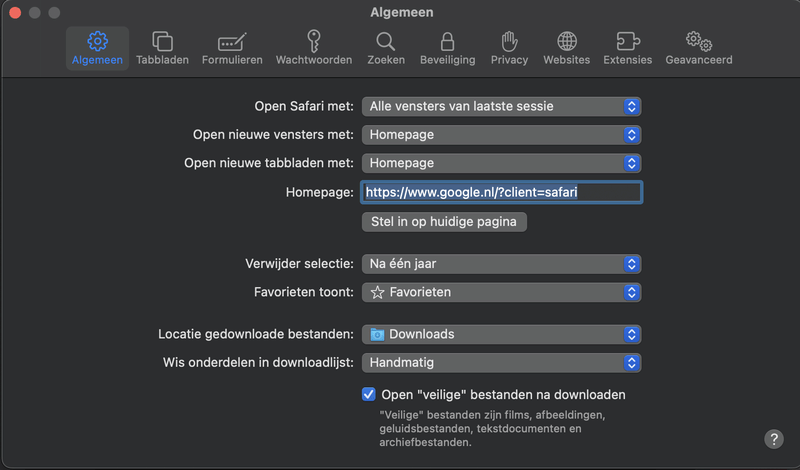Open the Beveiliging lock icon

(x=447, y=42)
